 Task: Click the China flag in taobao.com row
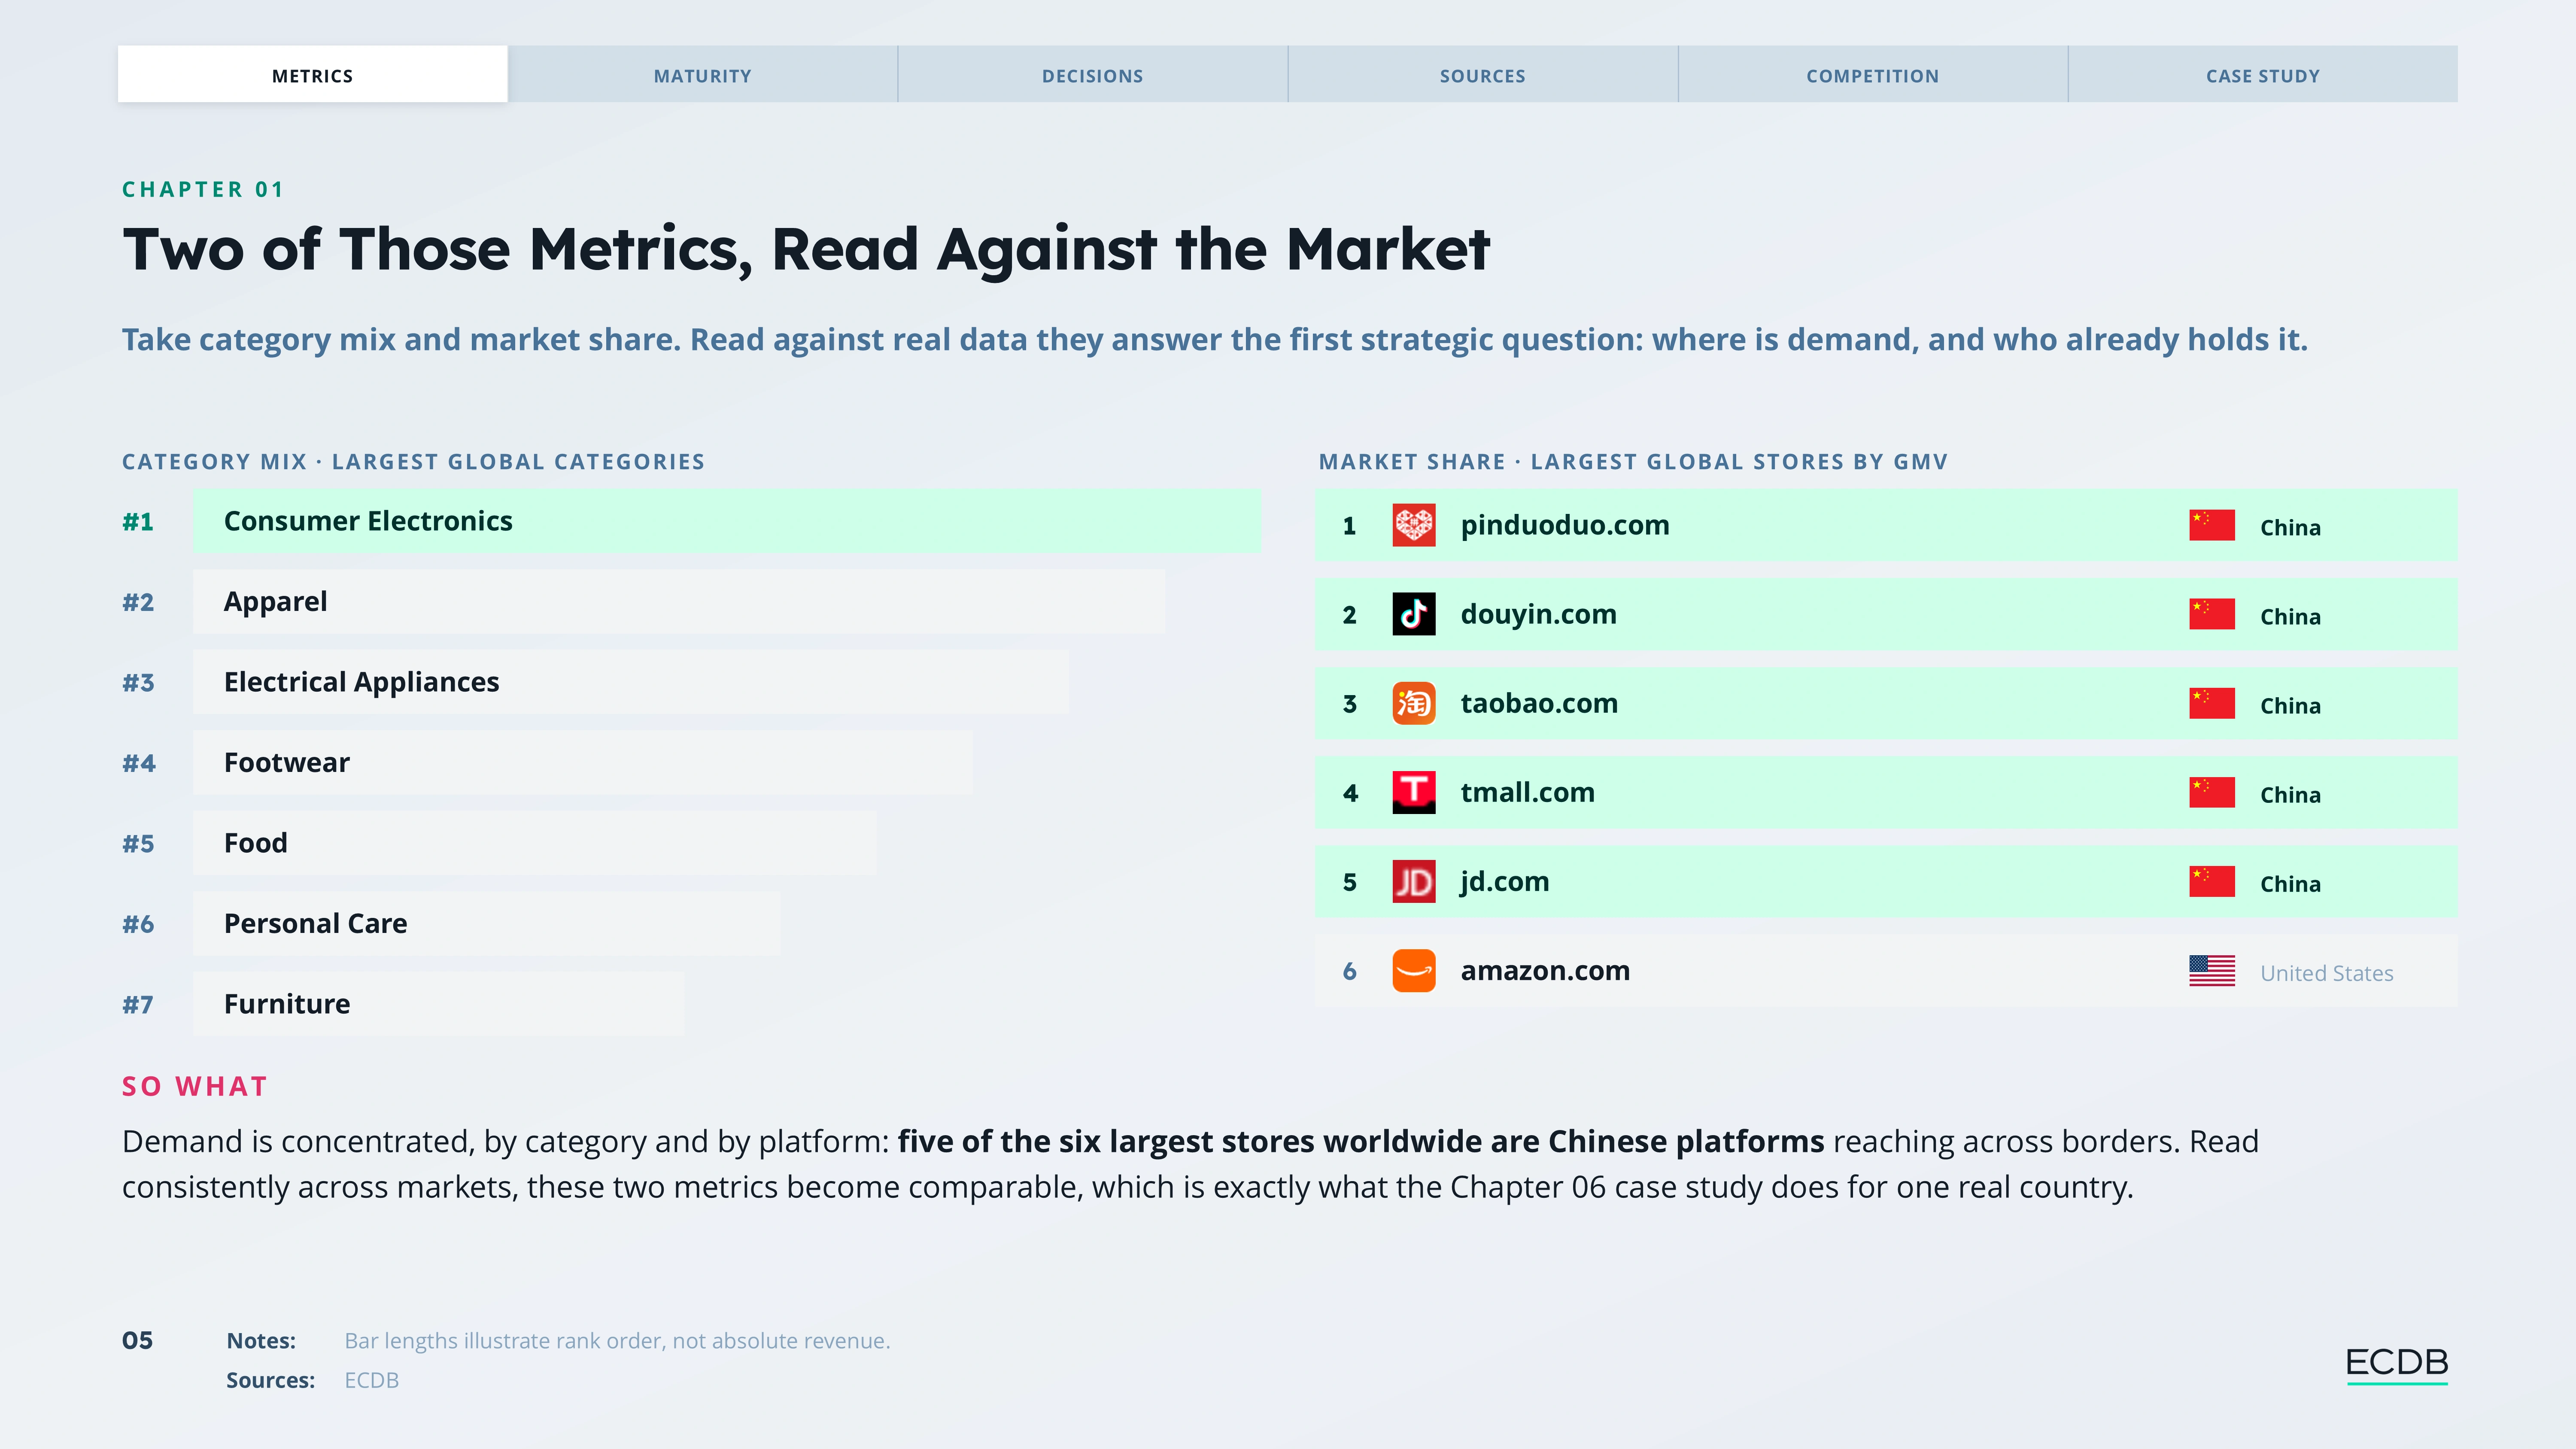[2211, 703]
